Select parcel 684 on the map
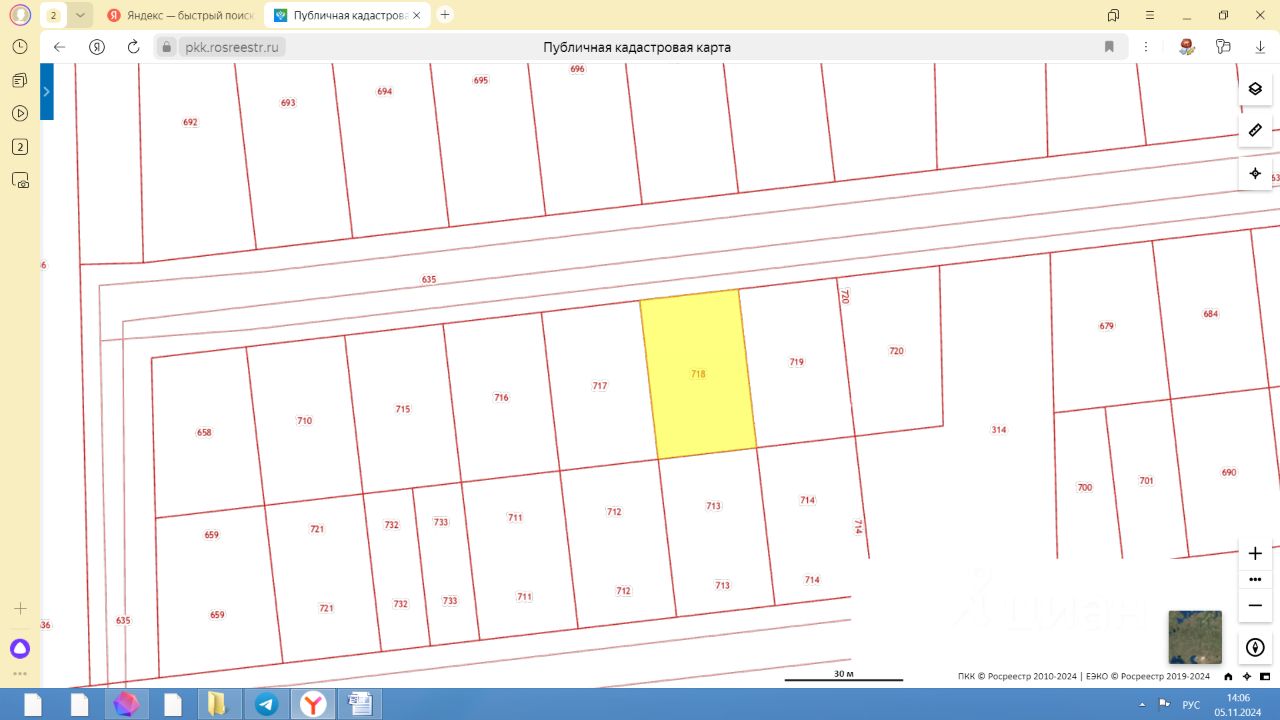This screenshot has width=1280, height=720. [x=1211, y=314]
